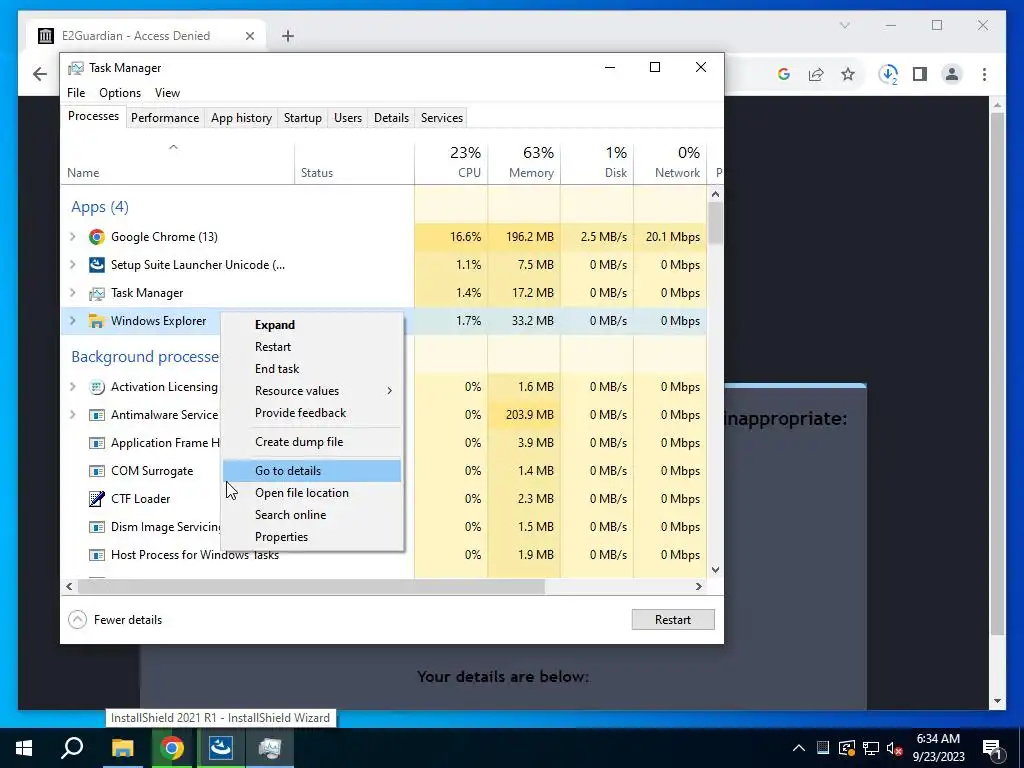The width and height of the screenshot is (1024, 768).
Task: Open the Services tab
Action: tap(441, 118)
